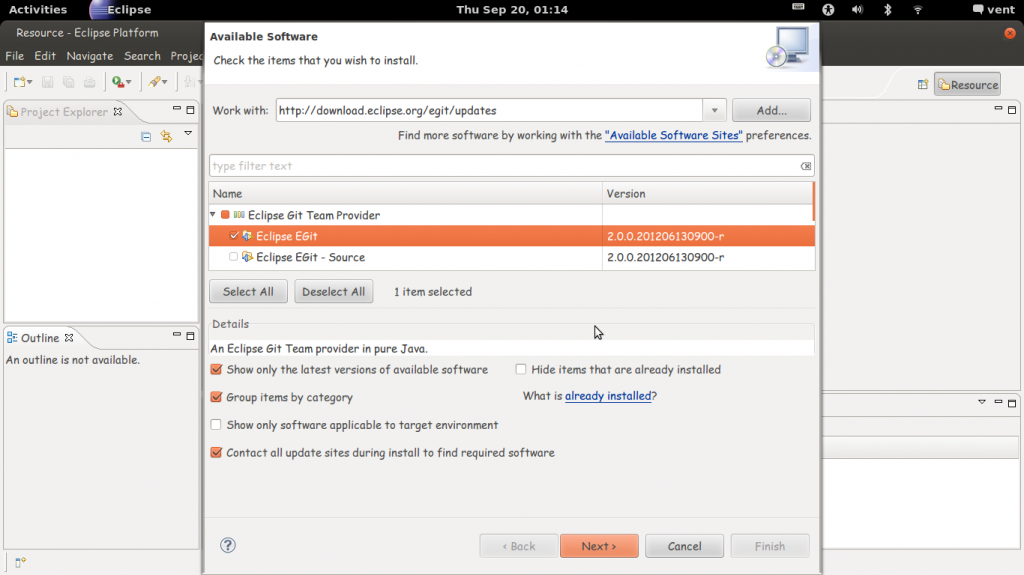Open the Bluetooth indicator in top bar
Viewport: 1024px width, 575px height.
(x=888, y=10)
